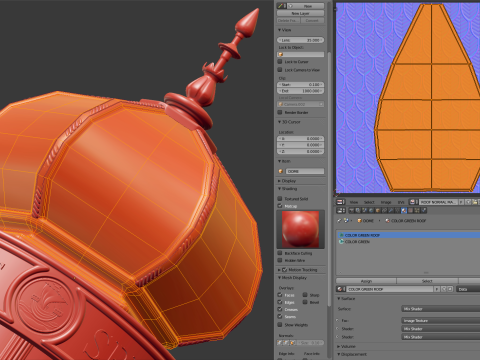480x360 pixels.
Task: Open the UVs menu in UV editor header
Action: point(401,202)
